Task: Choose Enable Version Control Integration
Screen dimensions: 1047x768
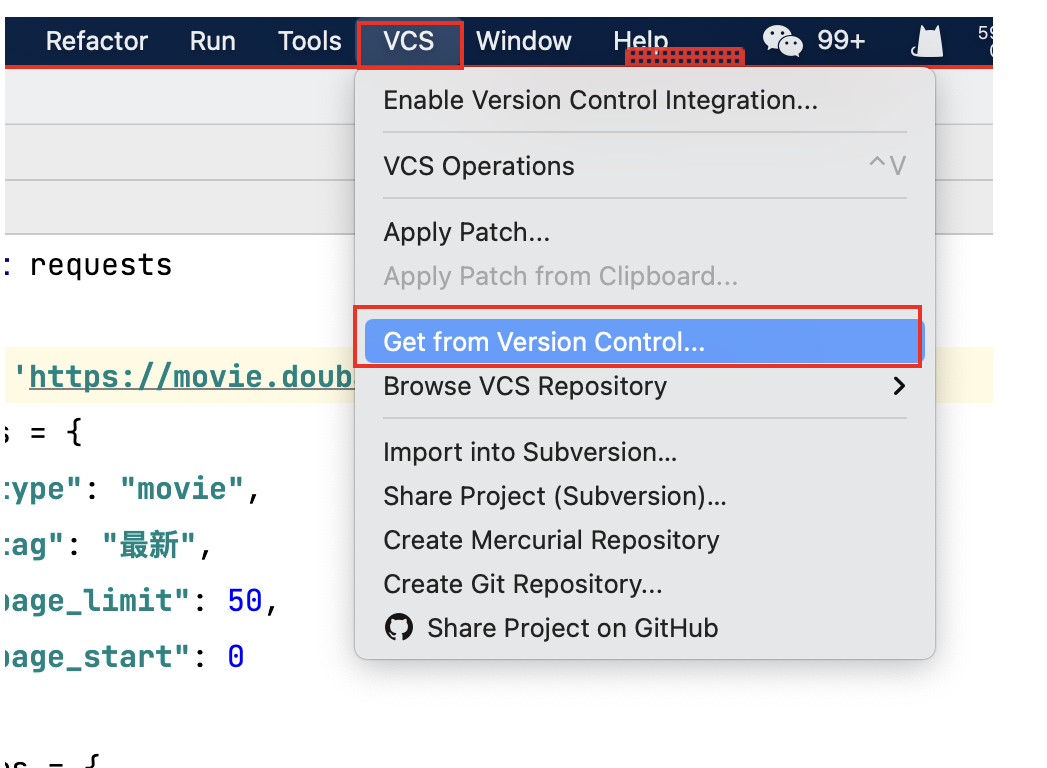Action: pos(600,100)
